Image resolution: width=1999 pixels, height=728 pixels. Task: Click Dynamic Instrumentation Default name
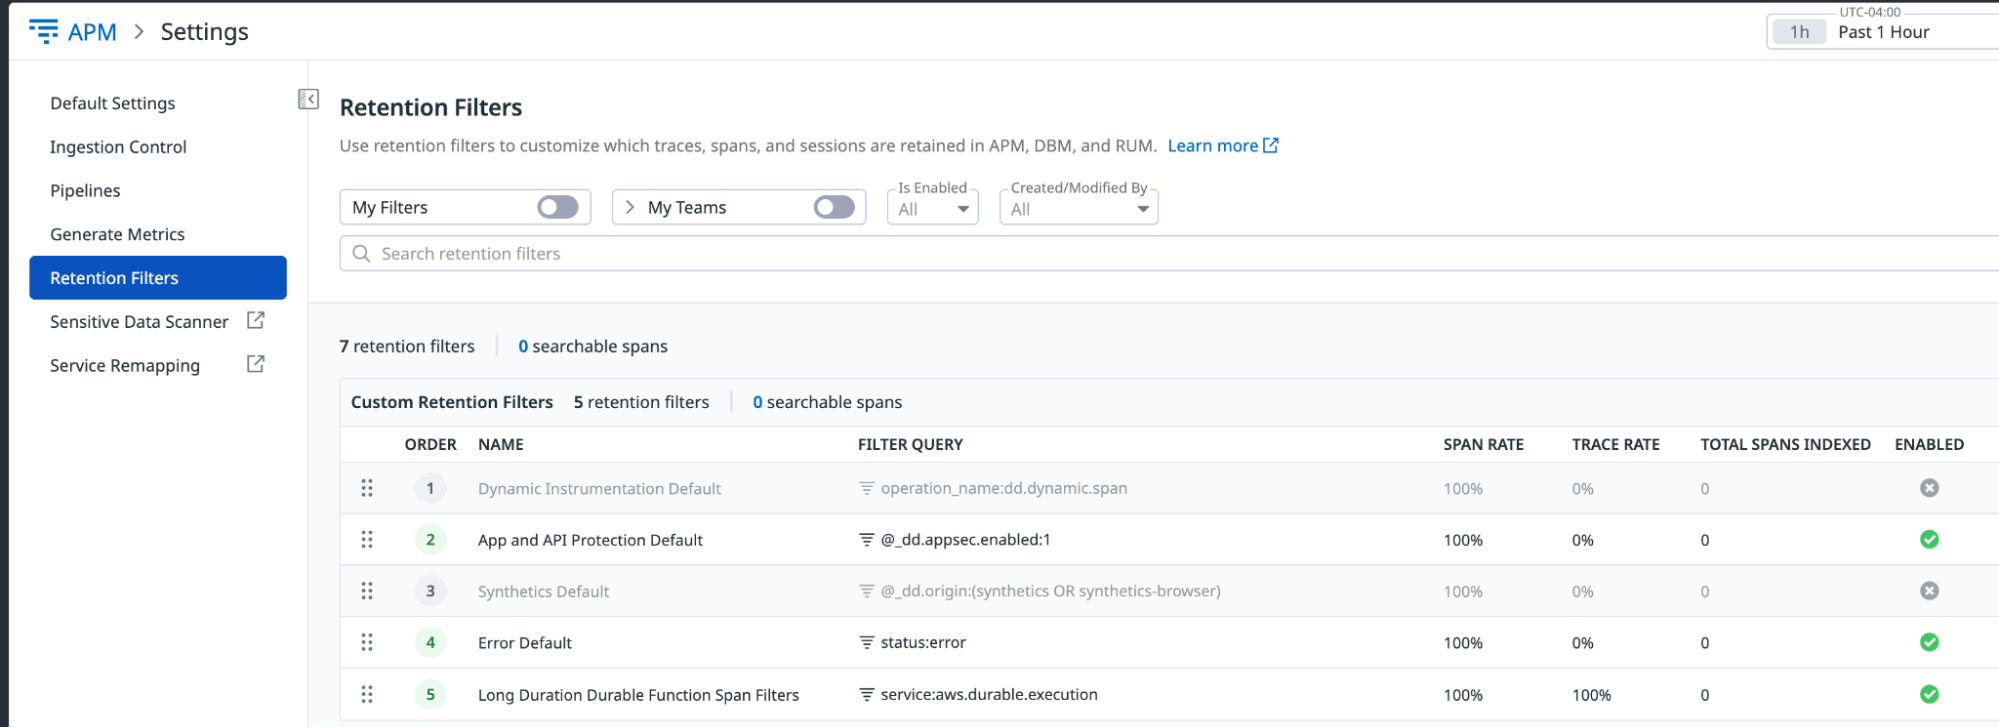(x=599, y=489)
